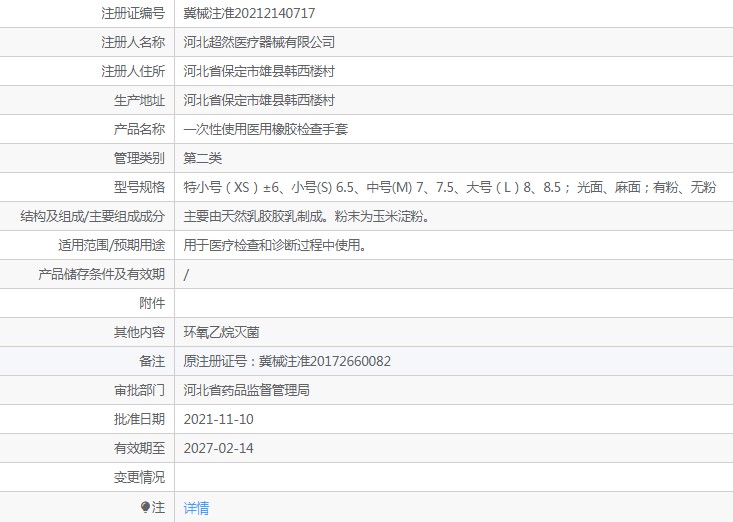This screenshot has width=733, height=522.
Task: Select text 主要由天然乳胶胶乳制成。粉末为玉米淀粉。
Action: pyautogui.click(x=307, y=216)
